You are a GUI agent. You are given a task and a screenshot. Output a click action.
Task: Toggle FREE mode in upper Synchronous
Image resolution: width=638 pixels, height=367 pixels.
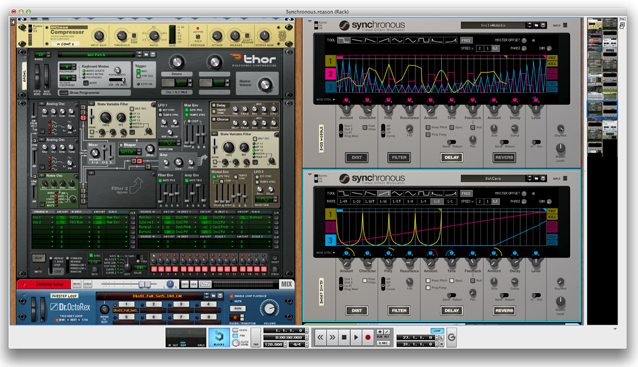pos(466,40)
